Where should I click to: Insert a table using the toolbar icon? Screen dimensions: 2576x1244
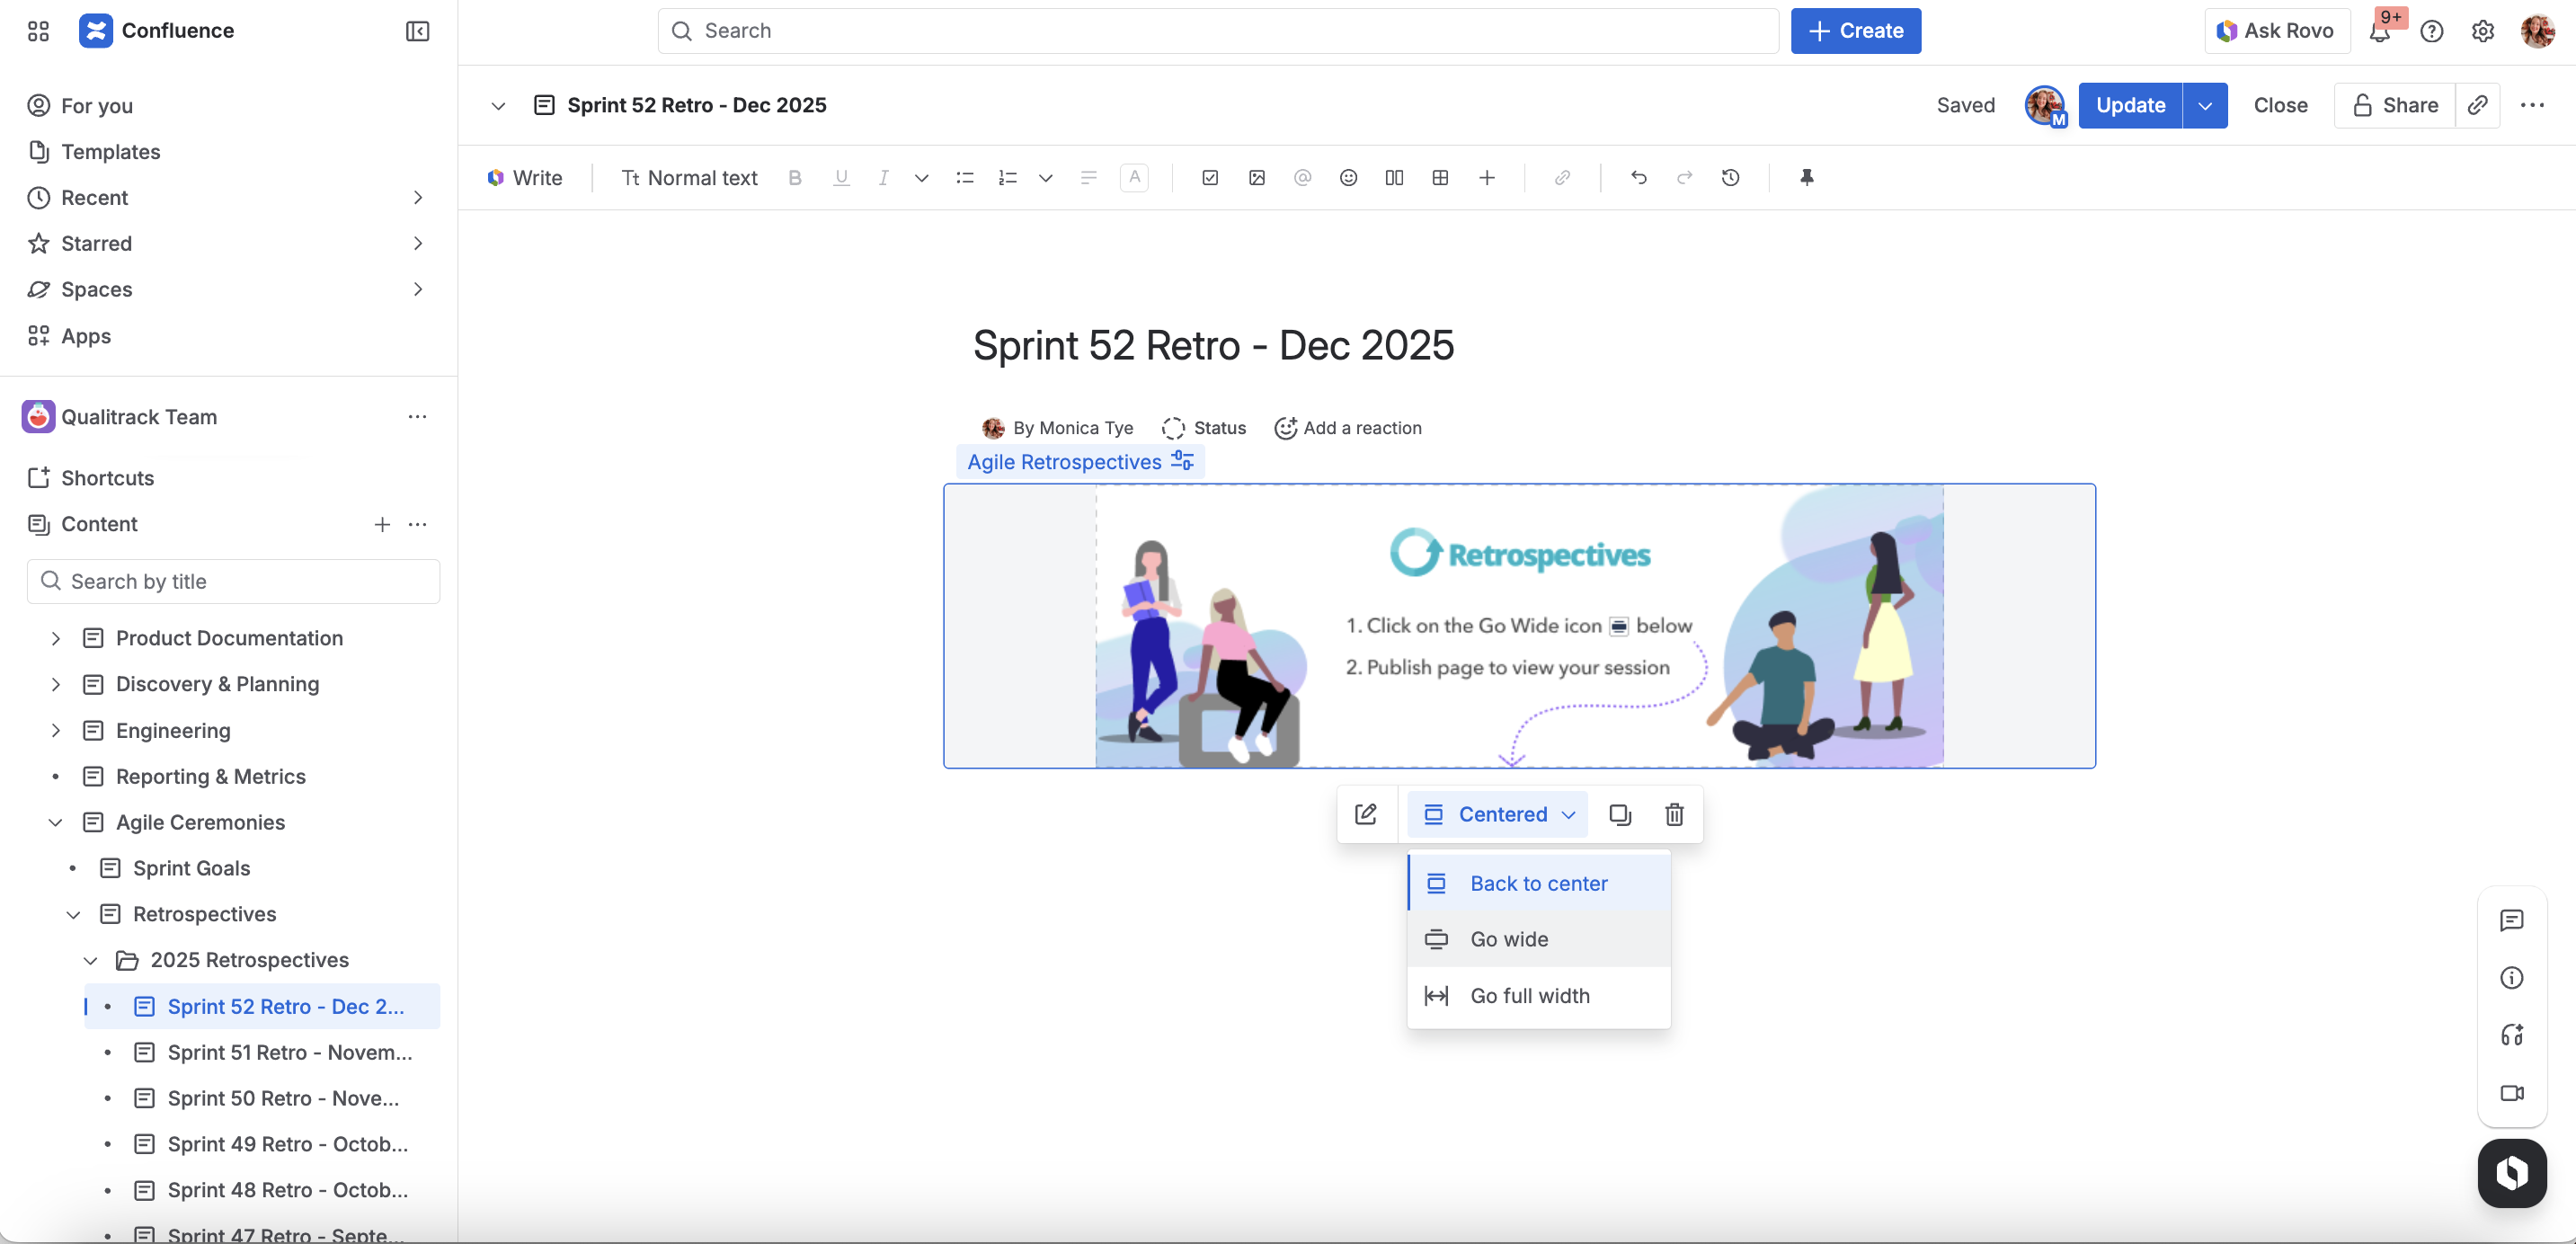(1440, 178)
